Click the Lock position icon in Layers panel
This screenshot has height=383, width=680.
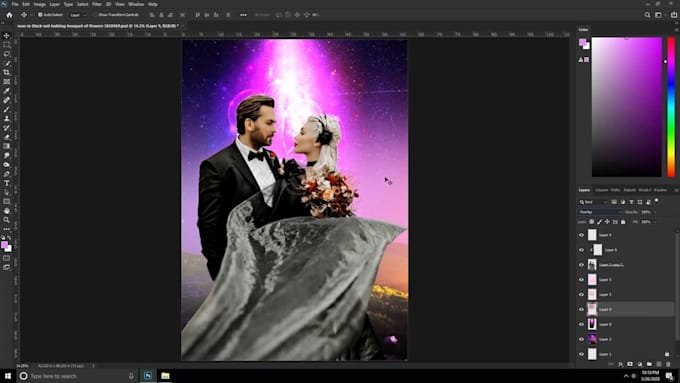tap(607, 222)
